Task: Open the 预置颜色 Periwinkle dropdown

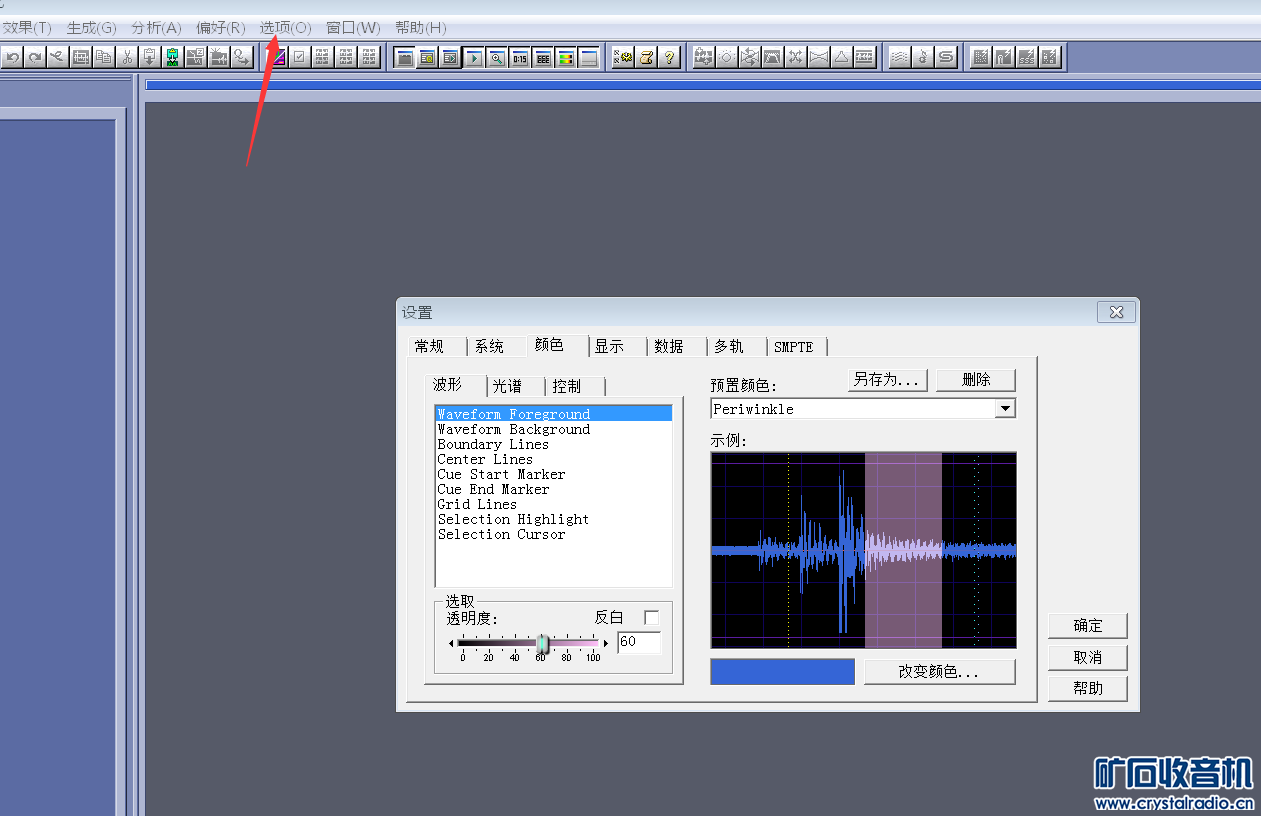Action: (x=1006, y=409)
